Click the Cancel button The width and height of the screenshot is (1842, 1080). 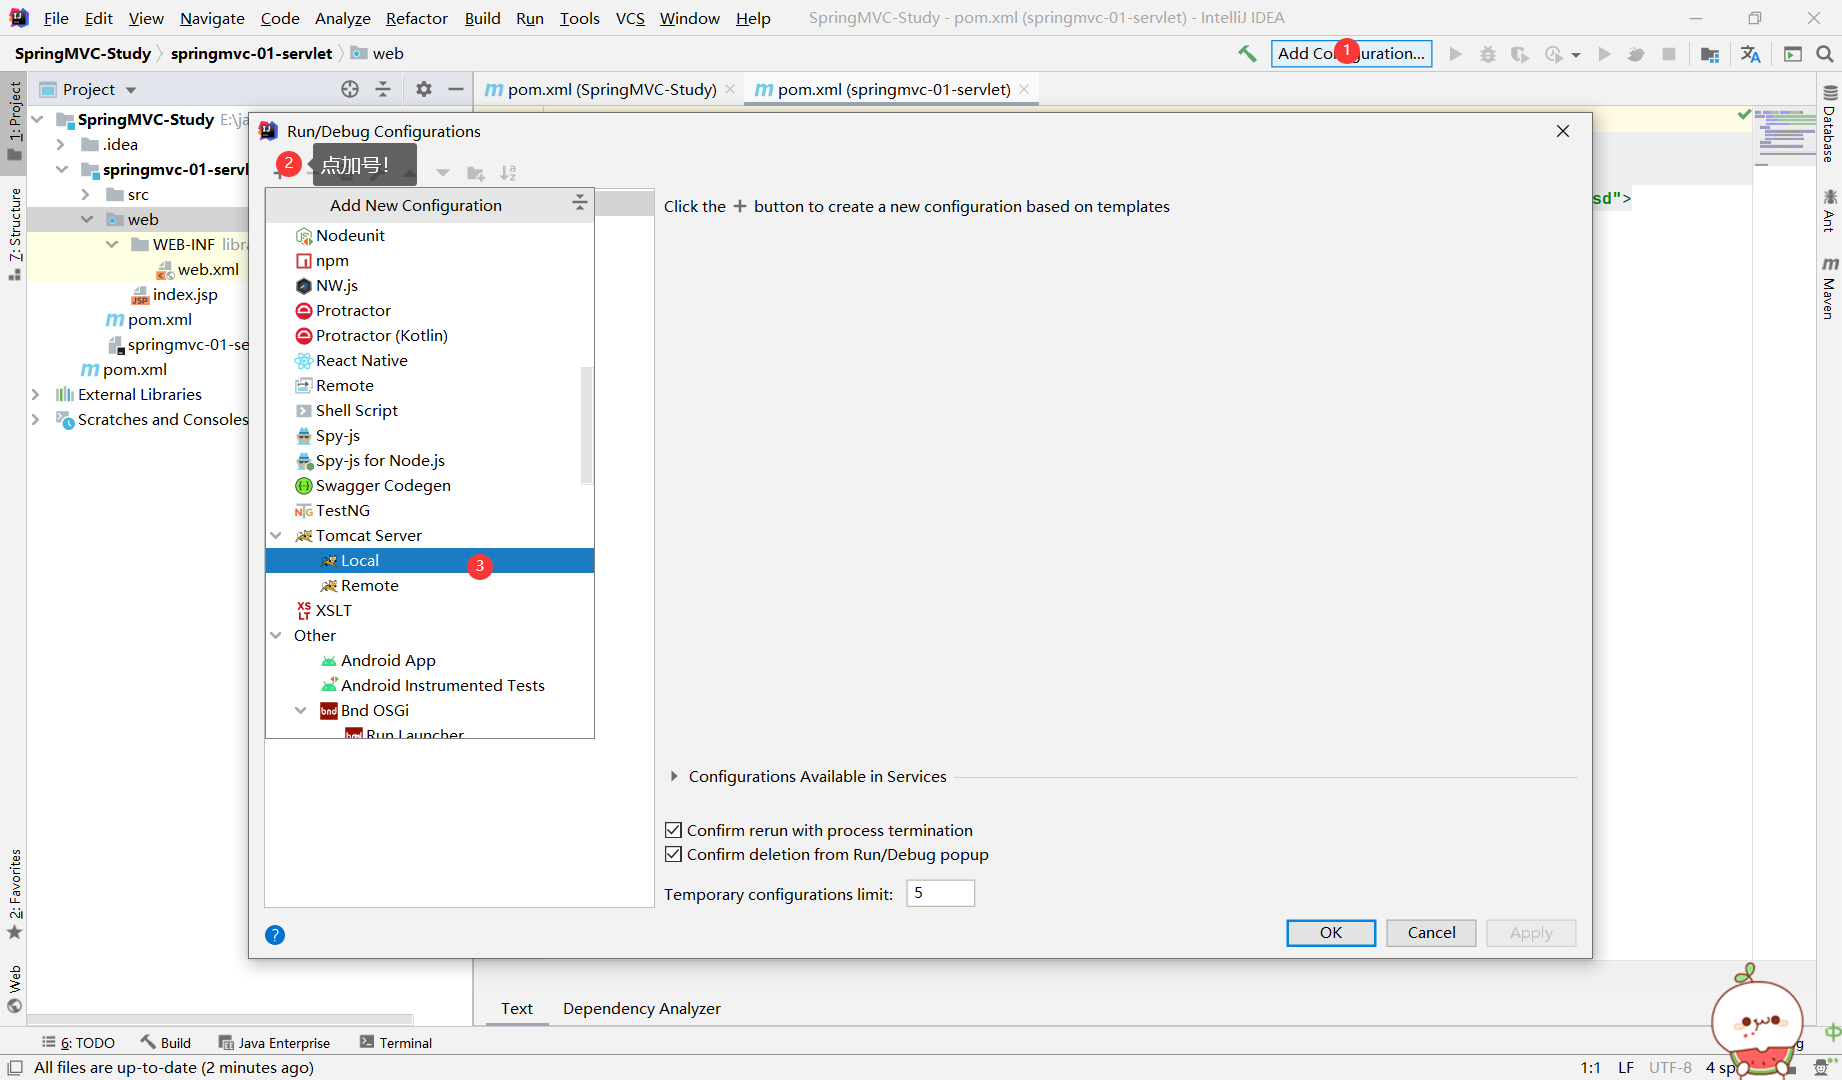click(1431, 932)
